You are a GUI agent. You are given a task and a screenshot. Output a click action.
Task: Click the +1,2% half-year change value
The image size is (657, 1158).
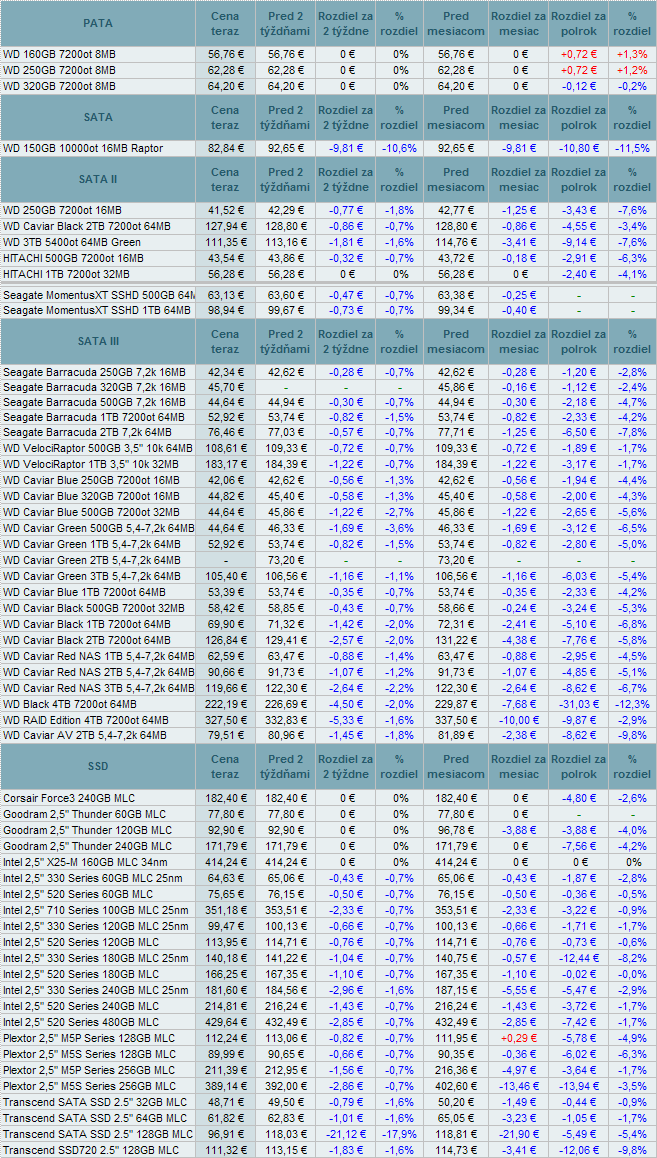633,70
